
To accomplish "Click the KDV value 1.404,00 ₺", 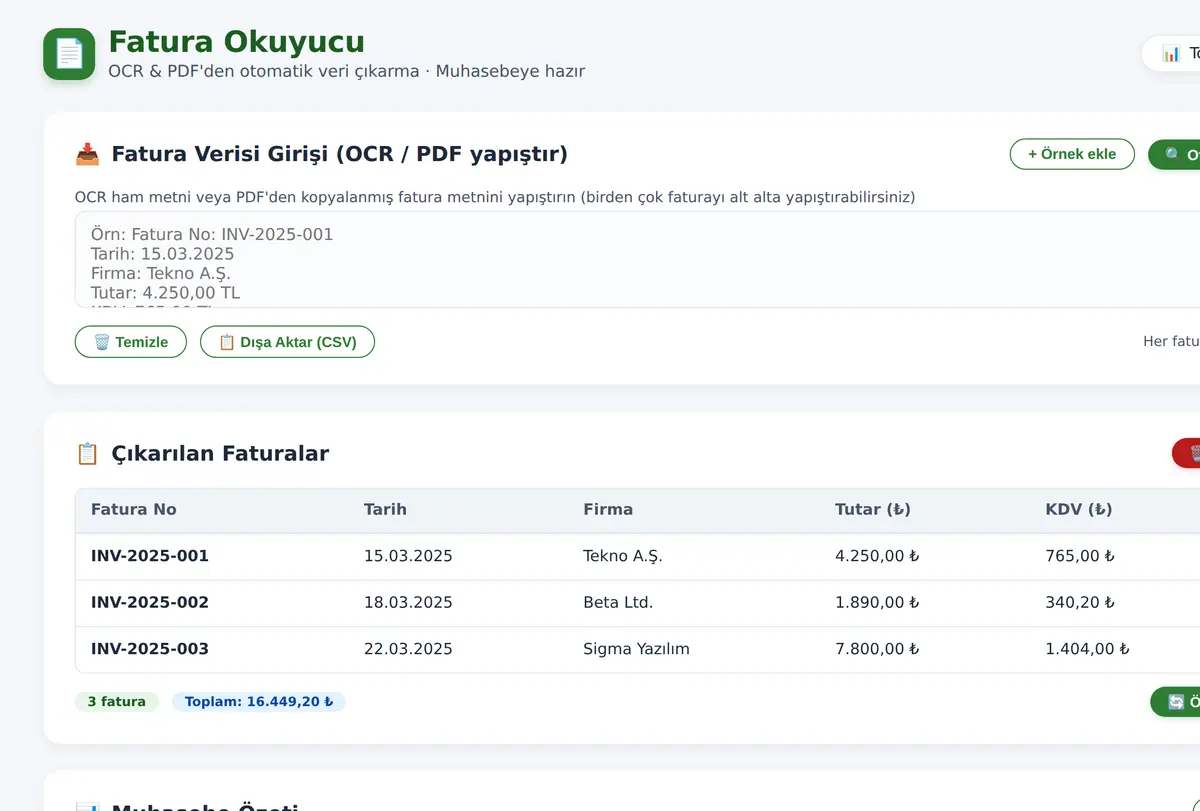I will coord(1087,649).
